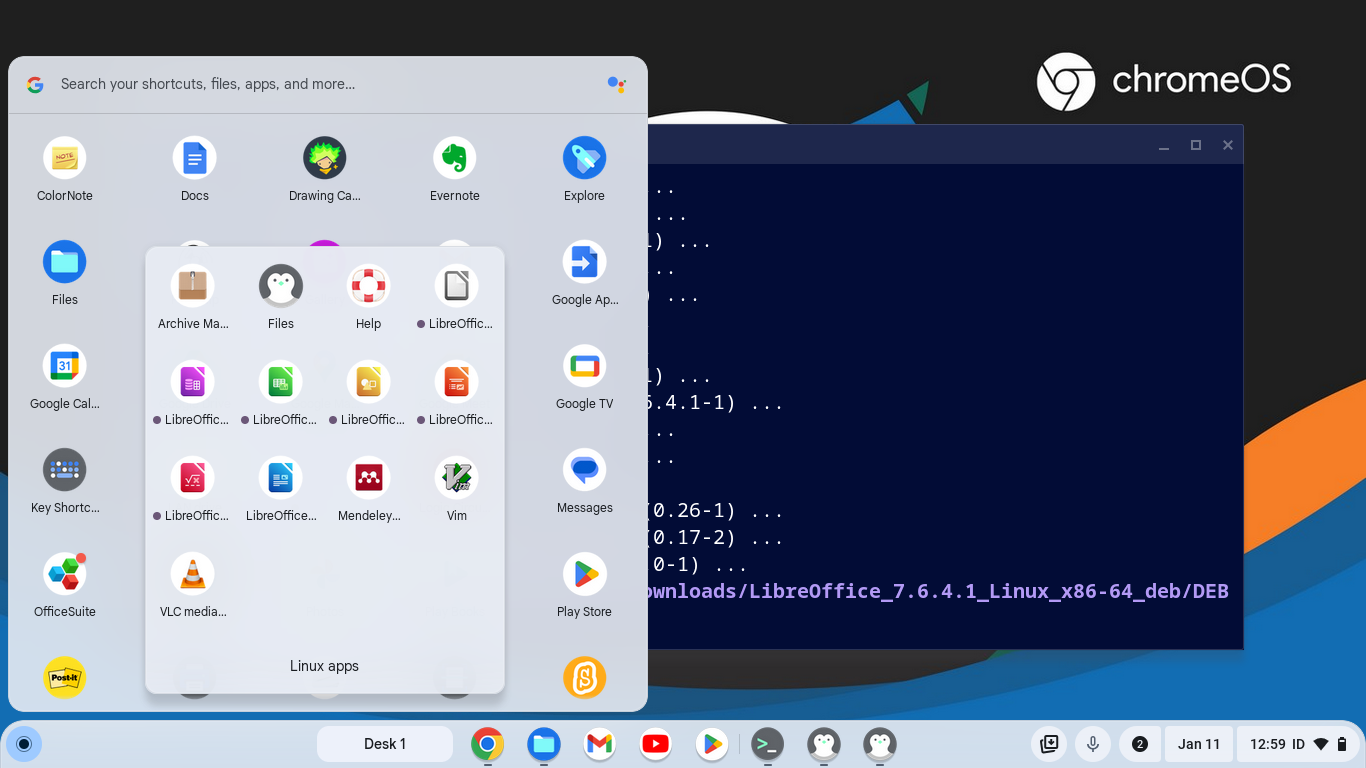Screen dimensions: 1366x768
Task: Open Chrome from the shelf
Action: 487,744
